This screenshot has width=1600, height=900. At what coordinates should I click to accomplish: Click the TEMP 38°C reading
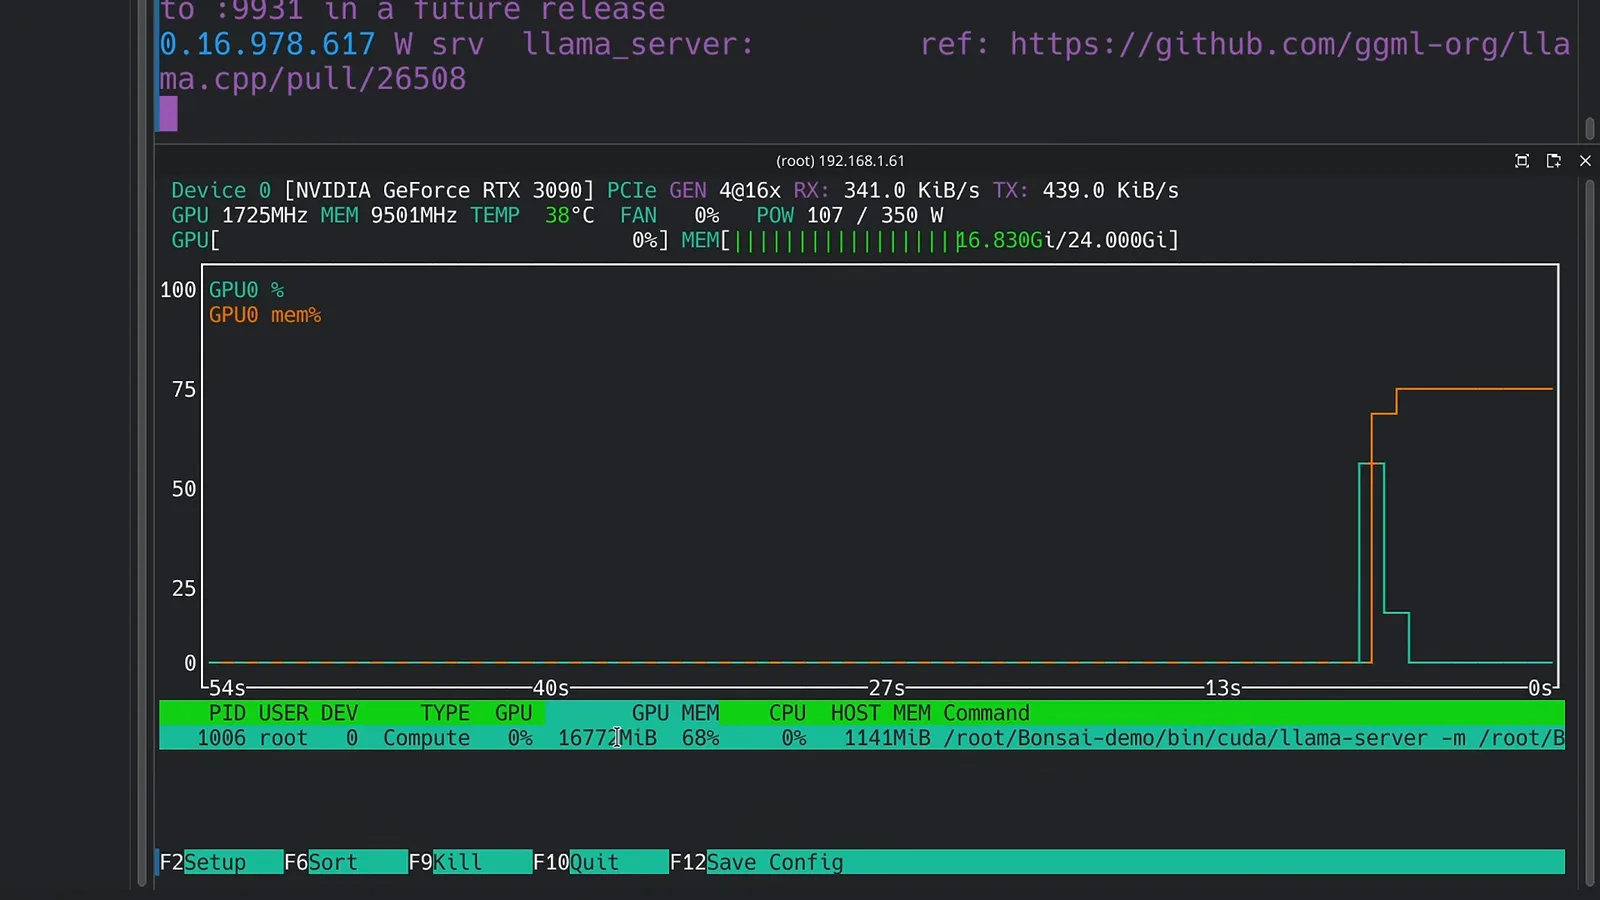(x=532, y=215)
